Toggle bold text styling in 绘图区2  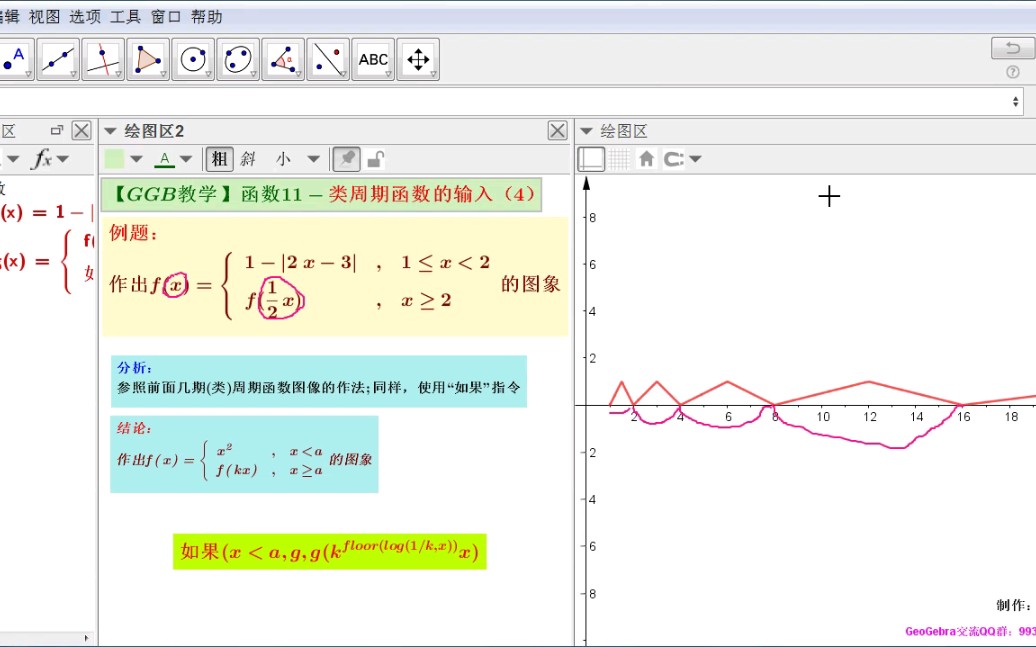click(x=221, y=158)
